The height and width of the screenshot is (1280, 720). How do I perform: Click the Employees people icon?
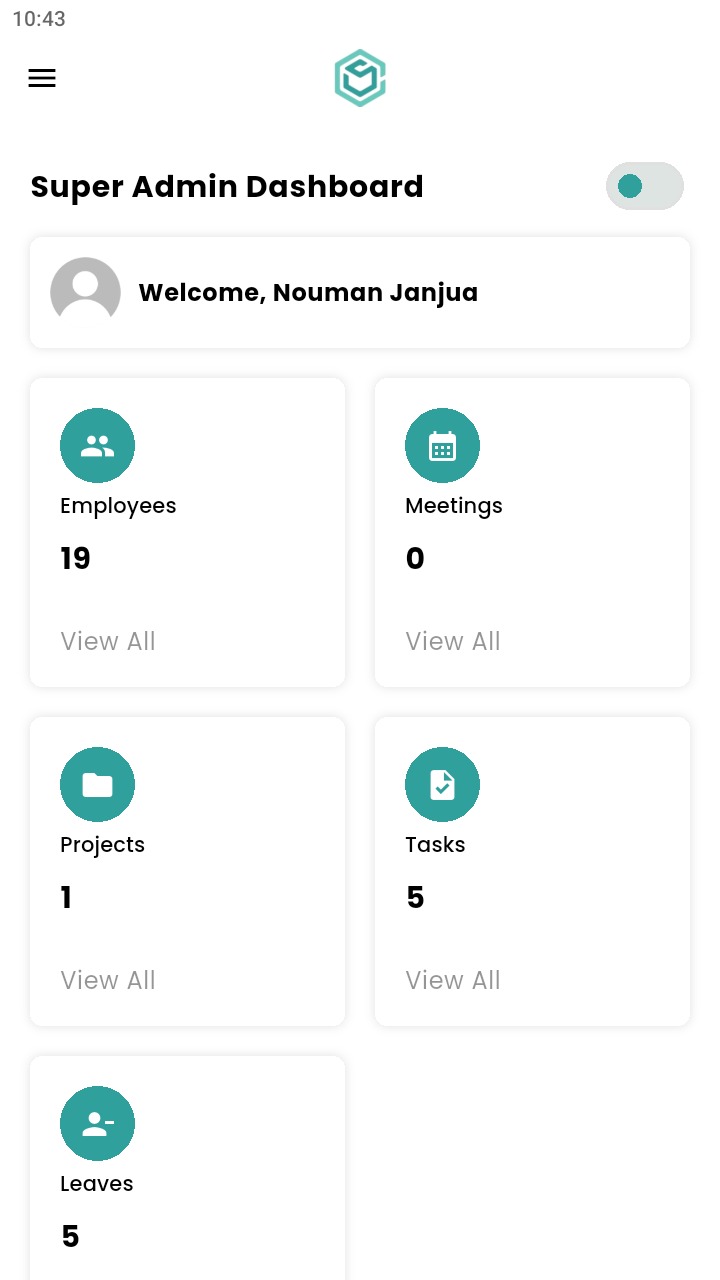point(97,446)
